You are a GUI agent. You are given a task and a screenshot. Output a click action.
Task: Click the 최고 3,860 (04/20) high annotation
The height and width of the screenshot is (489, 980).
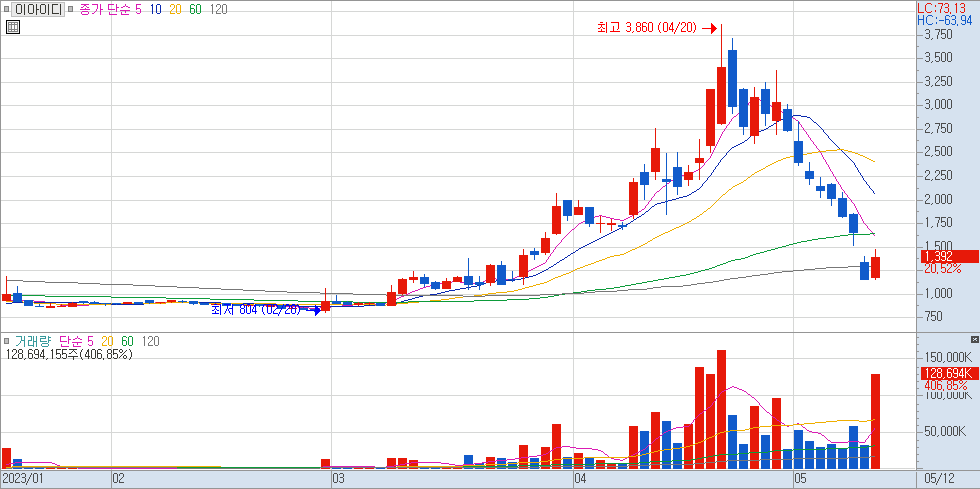coord(647,28)
